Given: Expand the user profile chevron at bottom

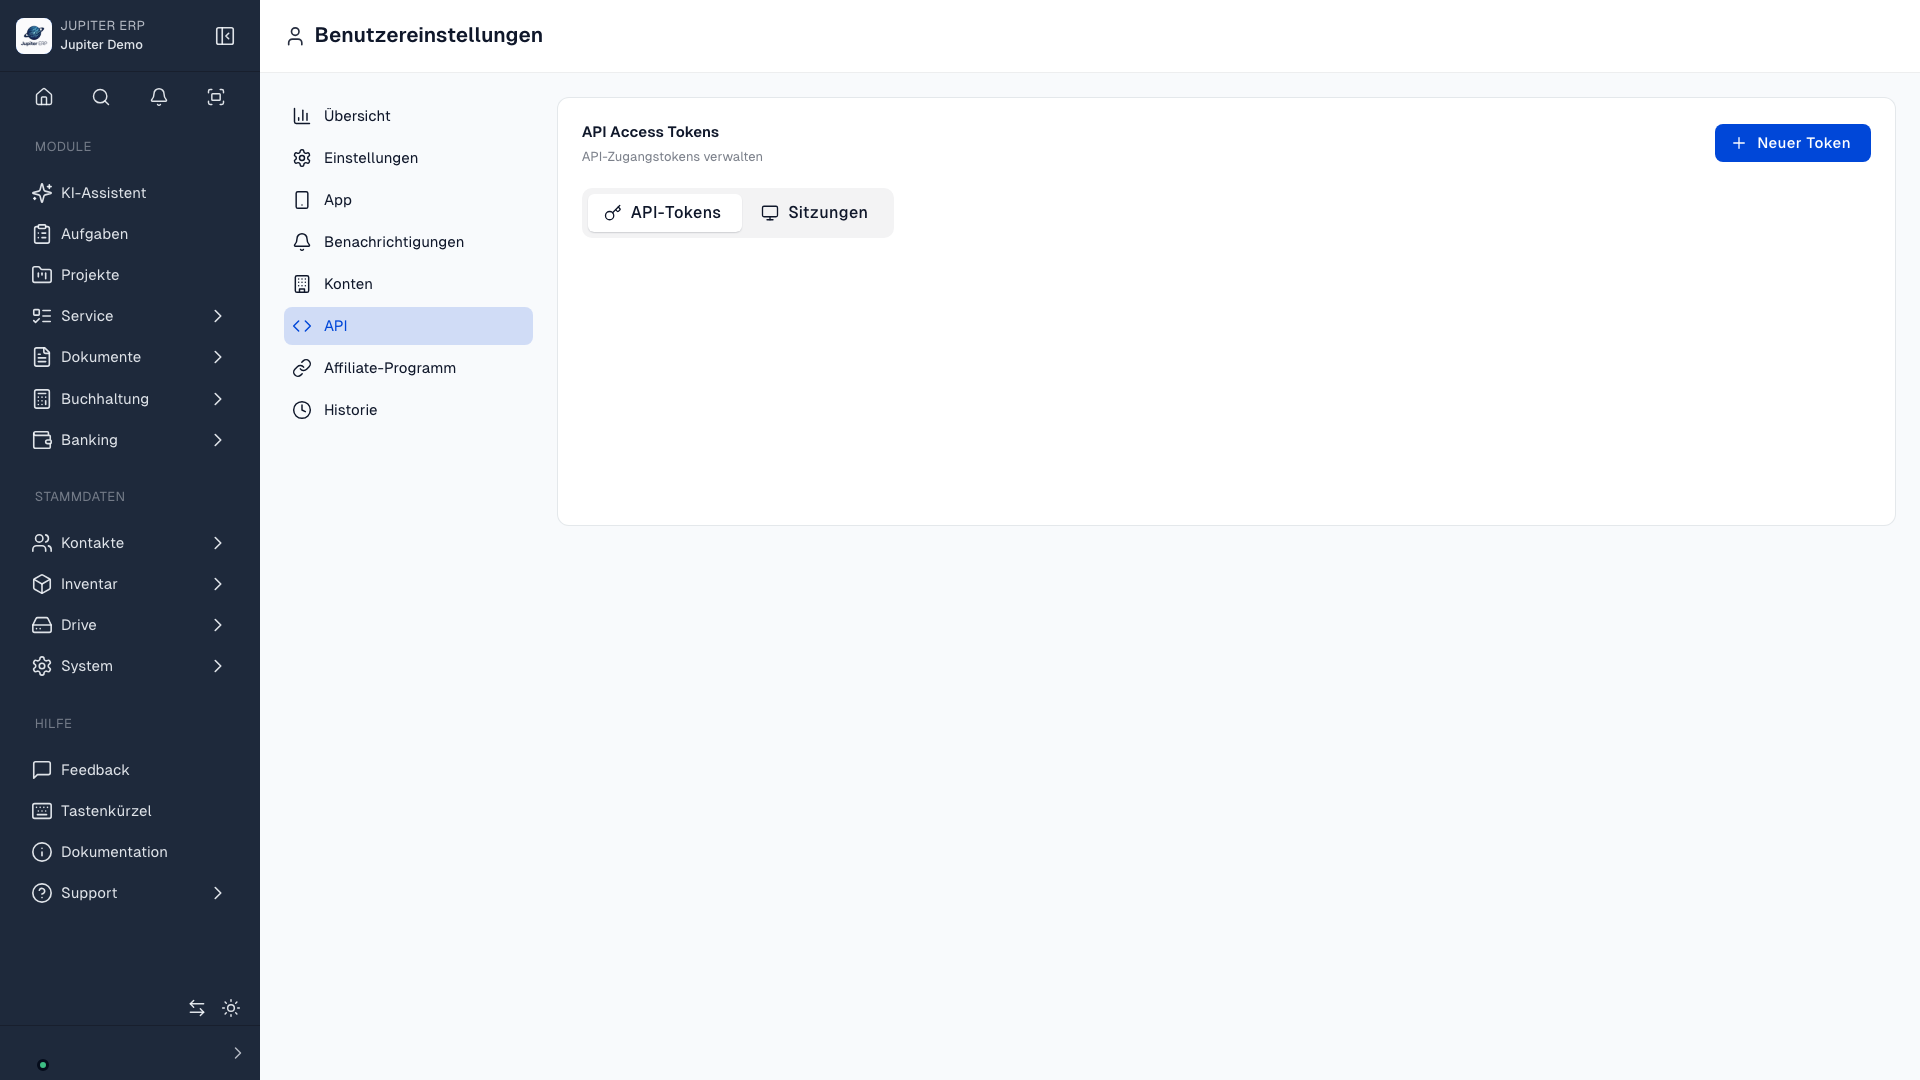Looking at the screenshot, I should tap(238, 1053).
